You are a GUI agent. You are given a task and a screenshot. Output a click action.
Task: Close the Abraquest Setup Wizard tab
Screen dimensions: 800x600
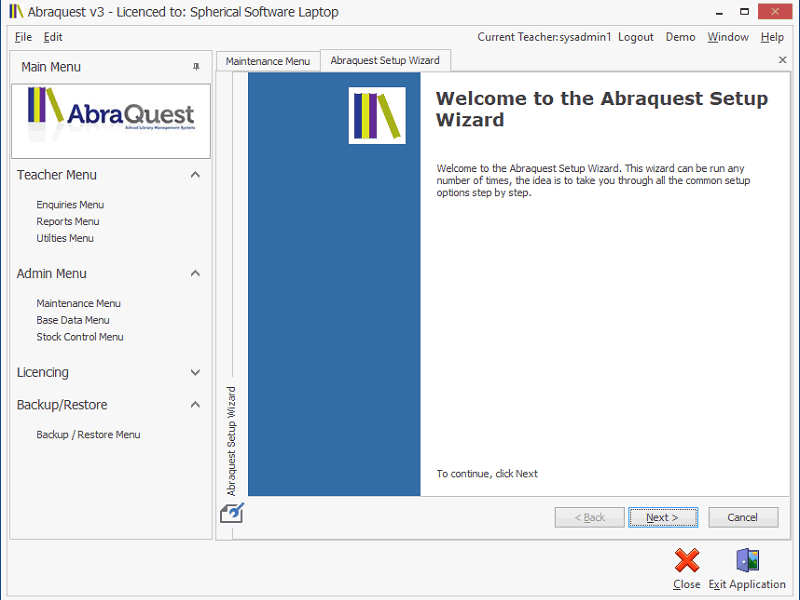pos(782,60)
